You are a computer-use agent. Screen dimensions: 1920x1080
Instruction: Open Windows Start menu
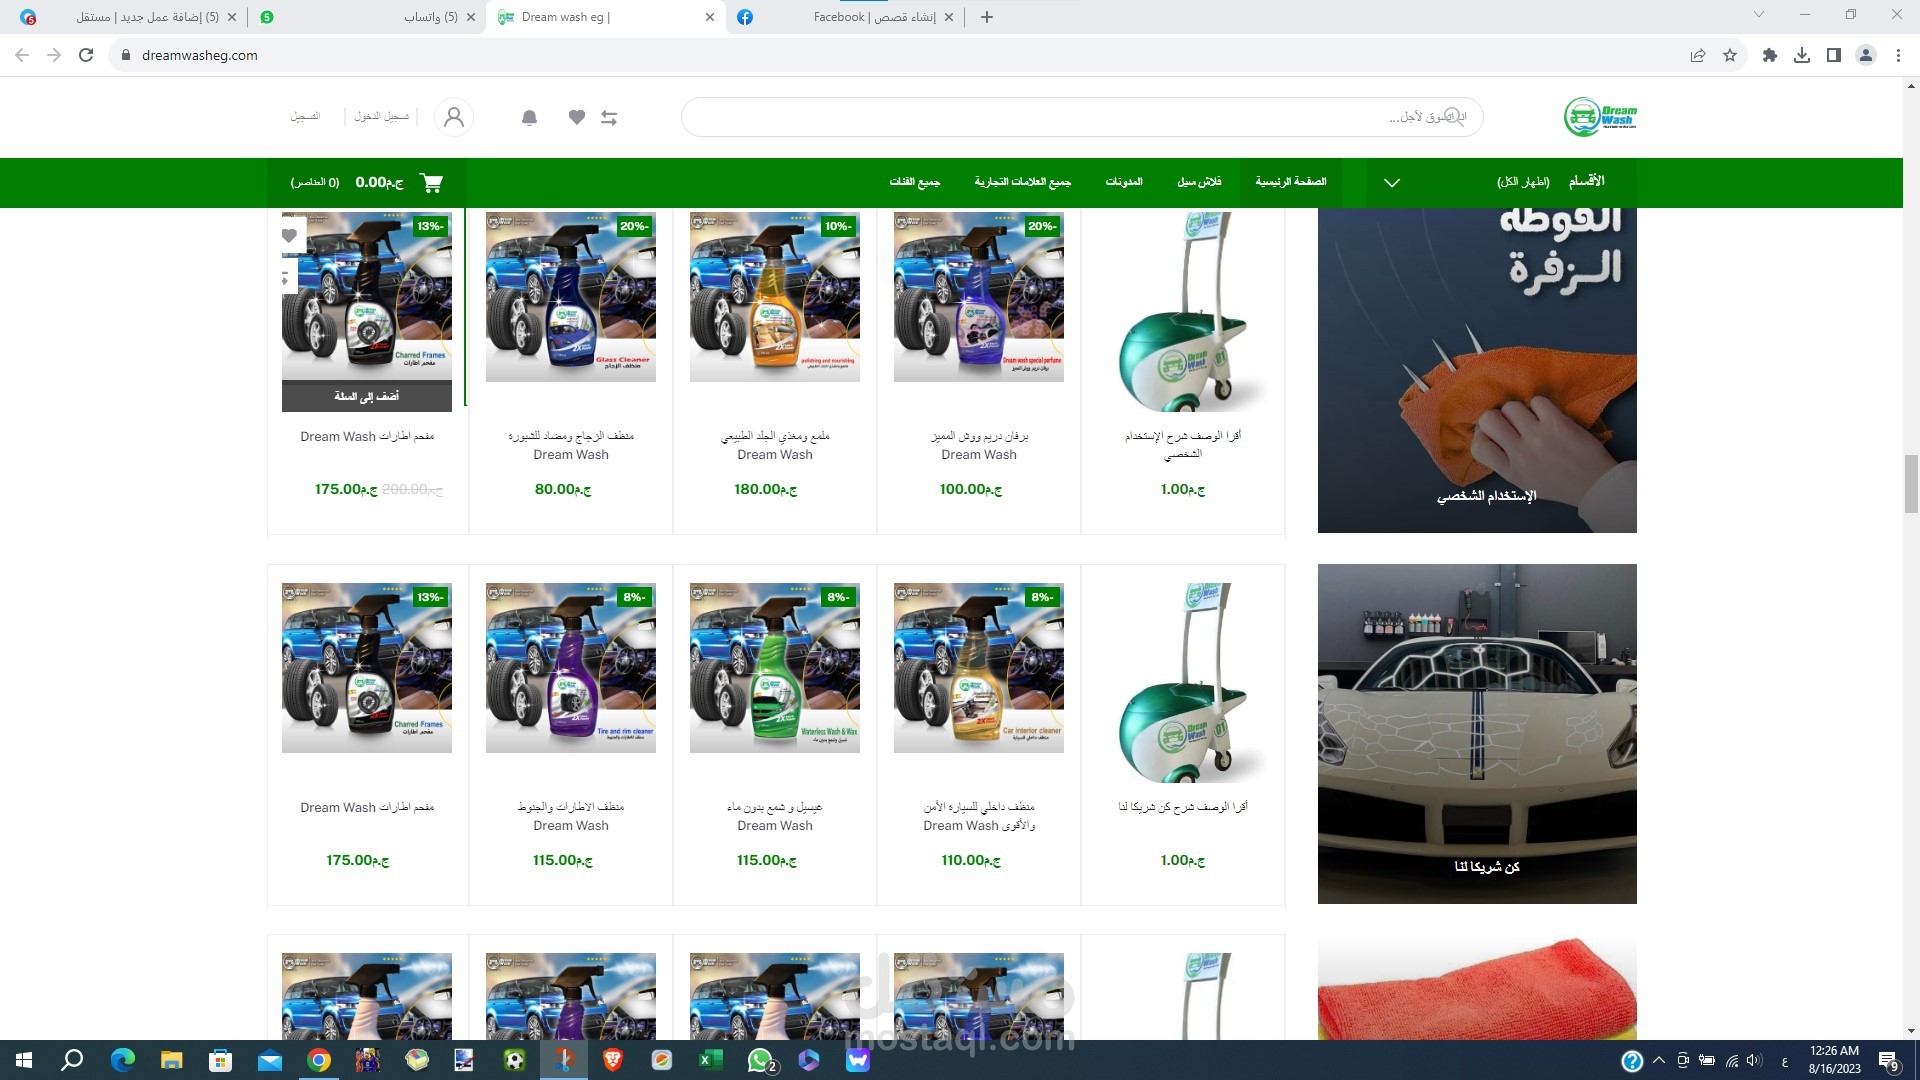(x=24, y=1060)
